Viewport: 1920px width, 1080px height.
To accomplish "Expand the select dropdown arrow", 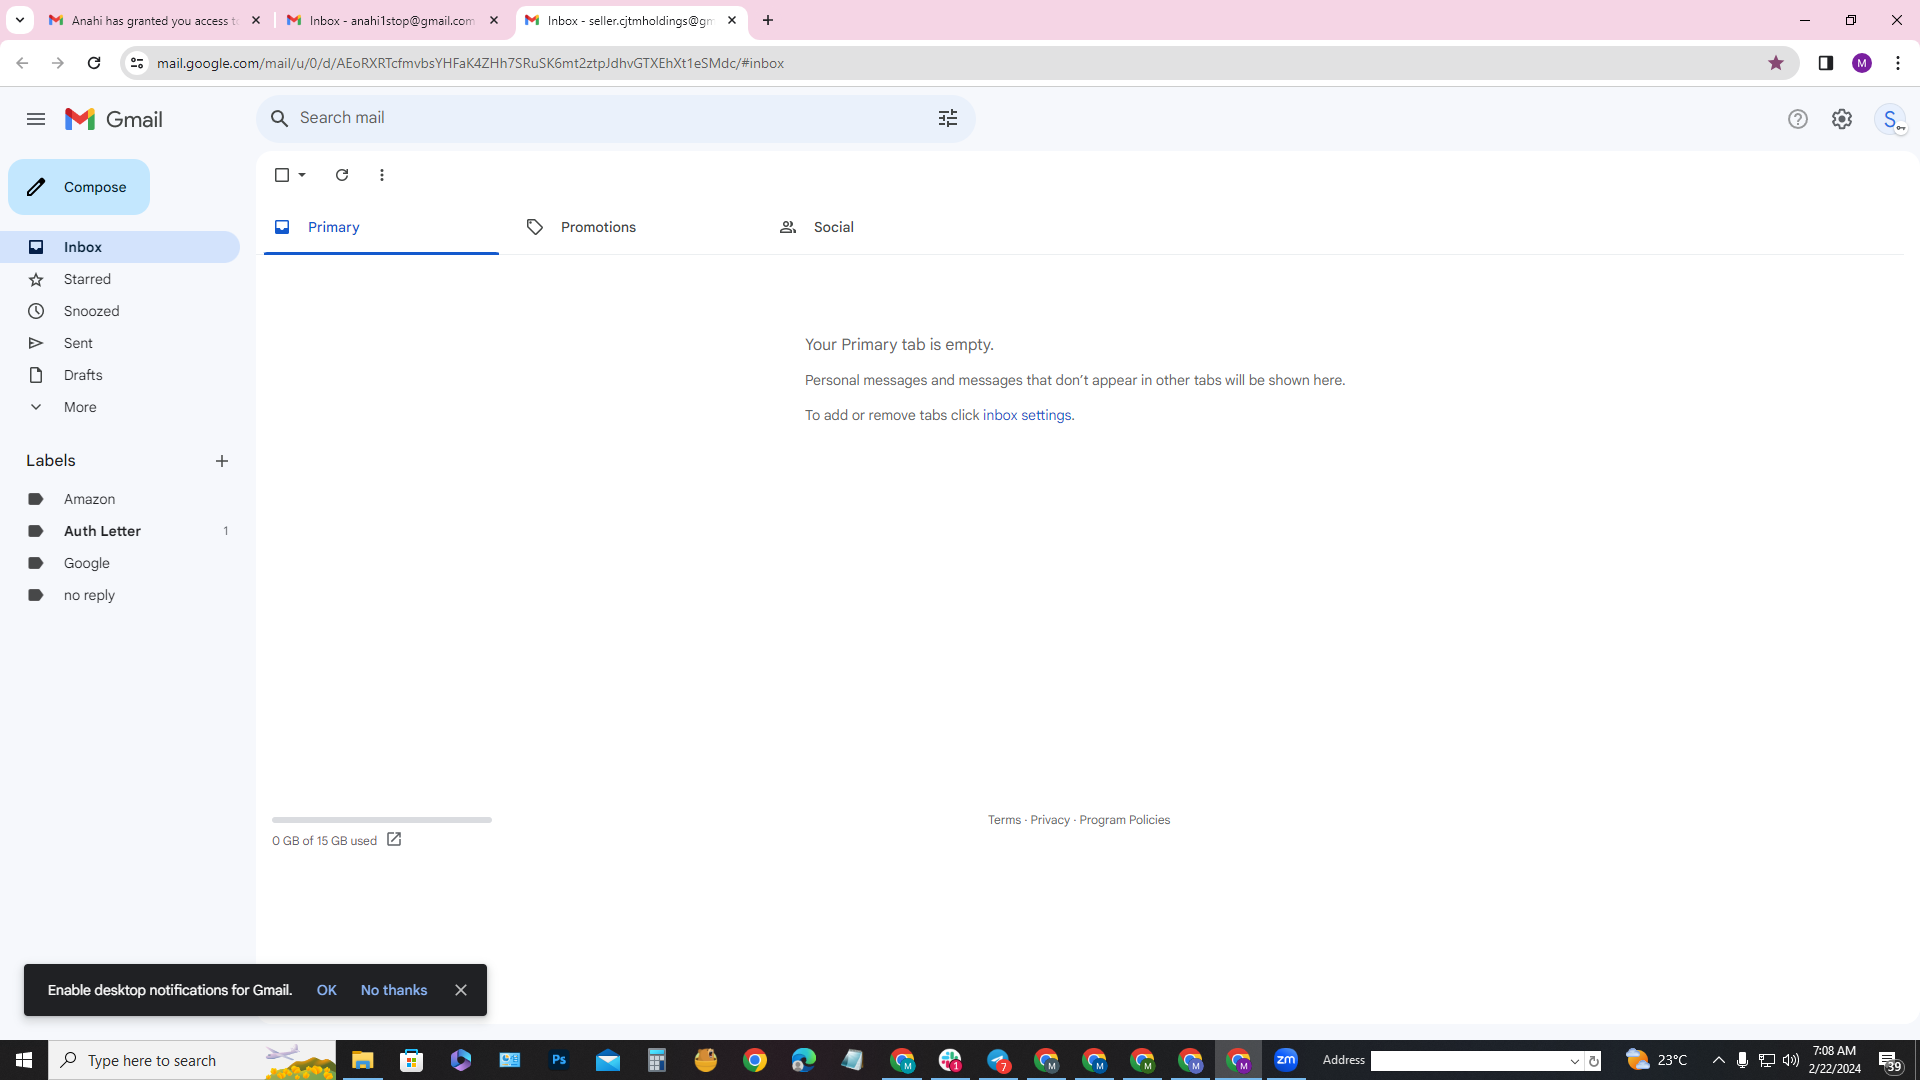I will click(x=302, y=175).
